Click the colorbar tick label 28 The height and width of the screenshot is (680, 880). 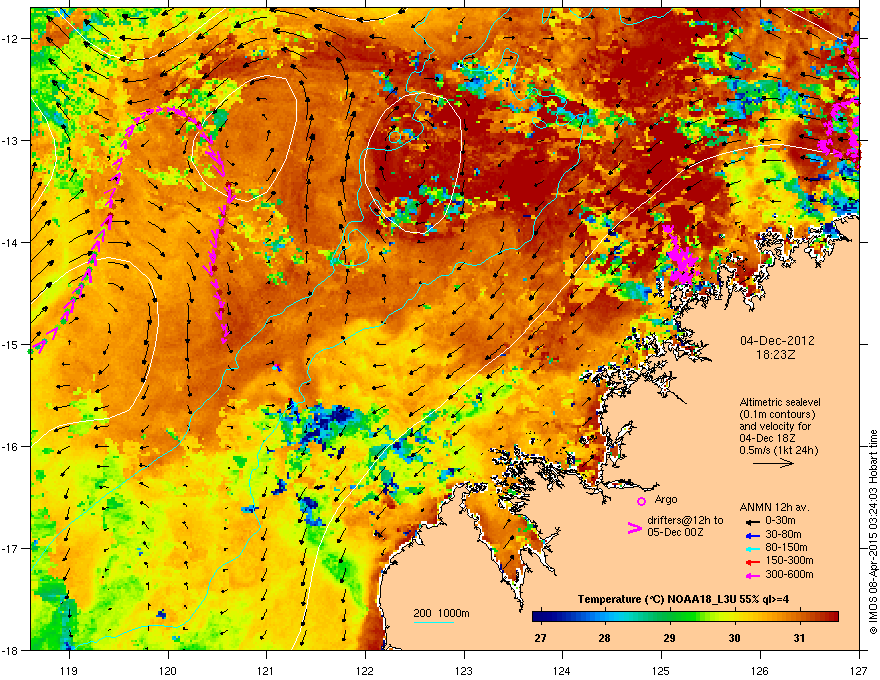click(x=604, y=638)
